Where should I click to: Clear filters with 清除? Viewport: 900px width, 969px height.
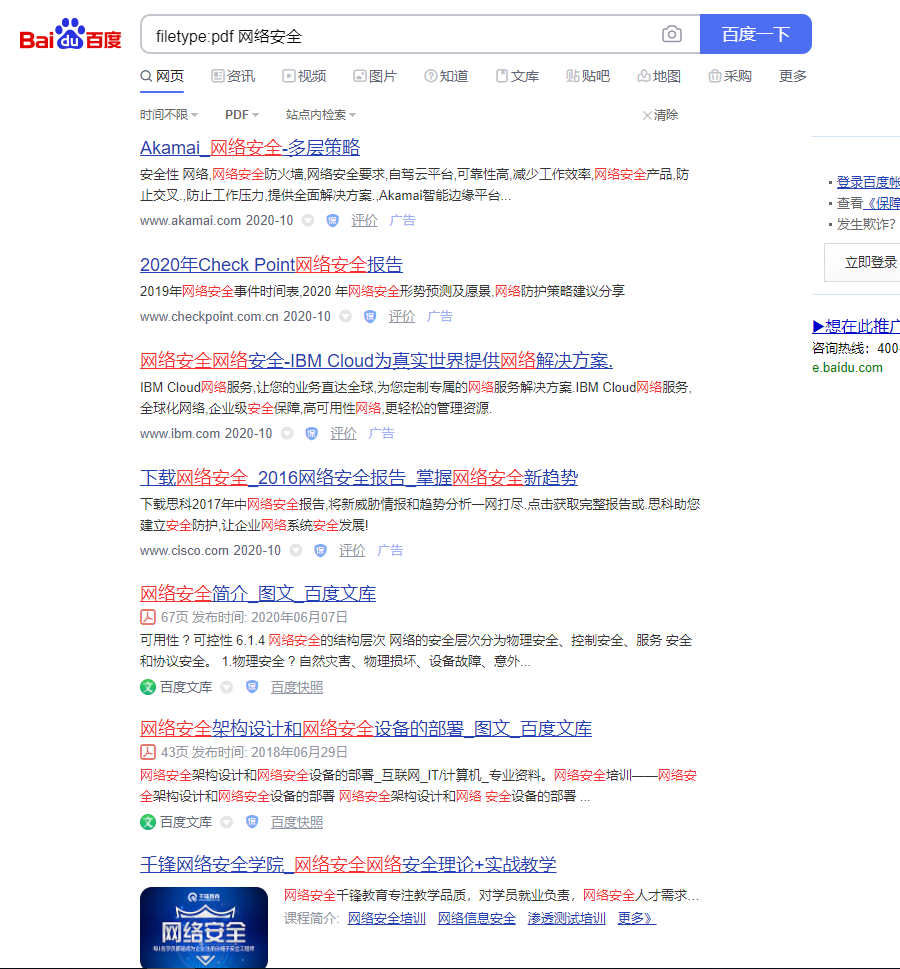[660, 115]
